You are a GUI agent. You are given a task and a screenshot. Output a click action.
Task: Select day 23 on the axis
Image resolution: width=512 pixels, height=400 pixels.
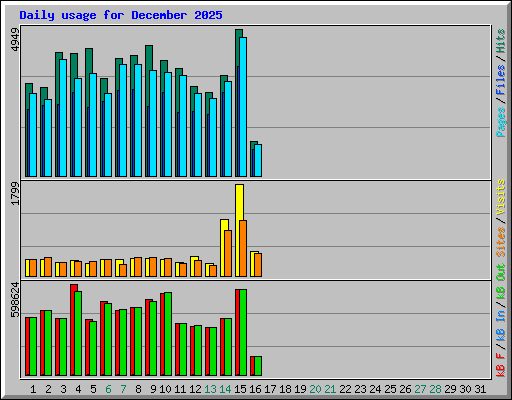360,389
